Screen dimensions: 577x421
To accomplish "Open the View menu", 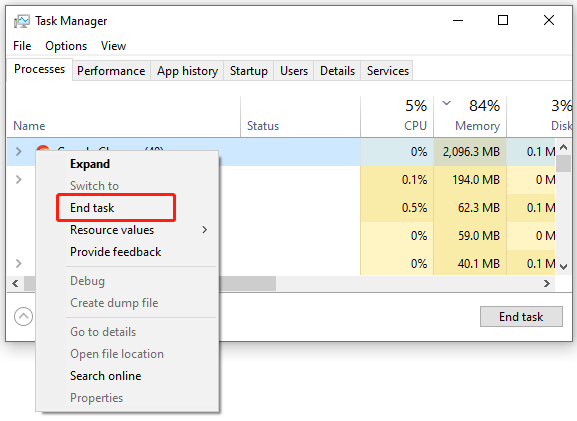I will coord(113,46).
